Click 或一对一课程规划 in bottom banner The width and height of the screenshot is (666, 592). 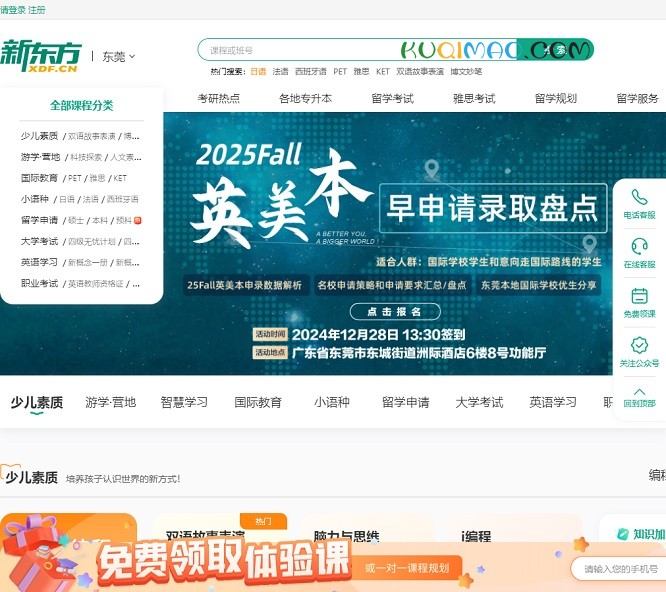407,568
